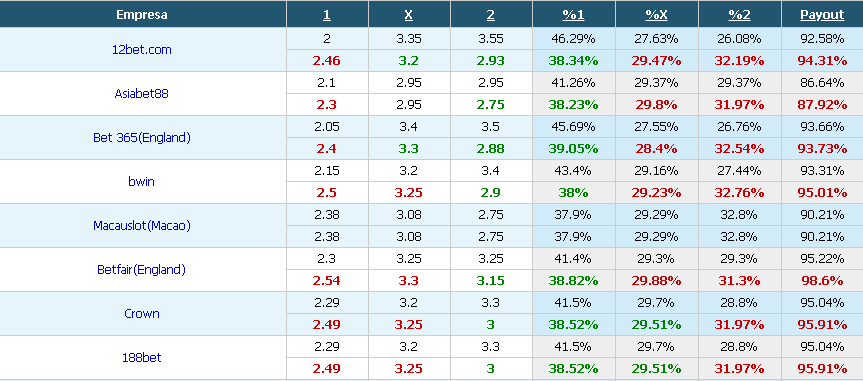863x381 pixels.
Task: Select the Macauslot(Macao) link
Action: (141, 226)
